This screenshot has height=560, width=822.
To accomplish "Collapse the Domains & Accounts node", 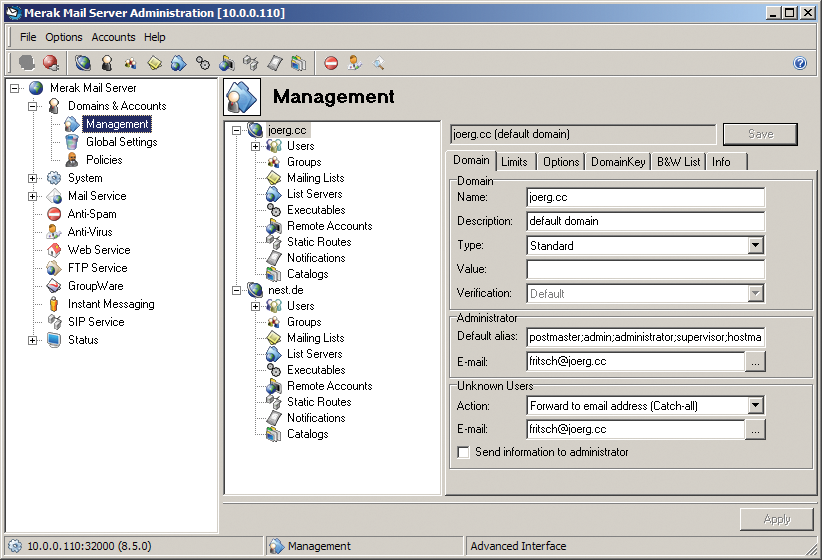I will 33,106.
